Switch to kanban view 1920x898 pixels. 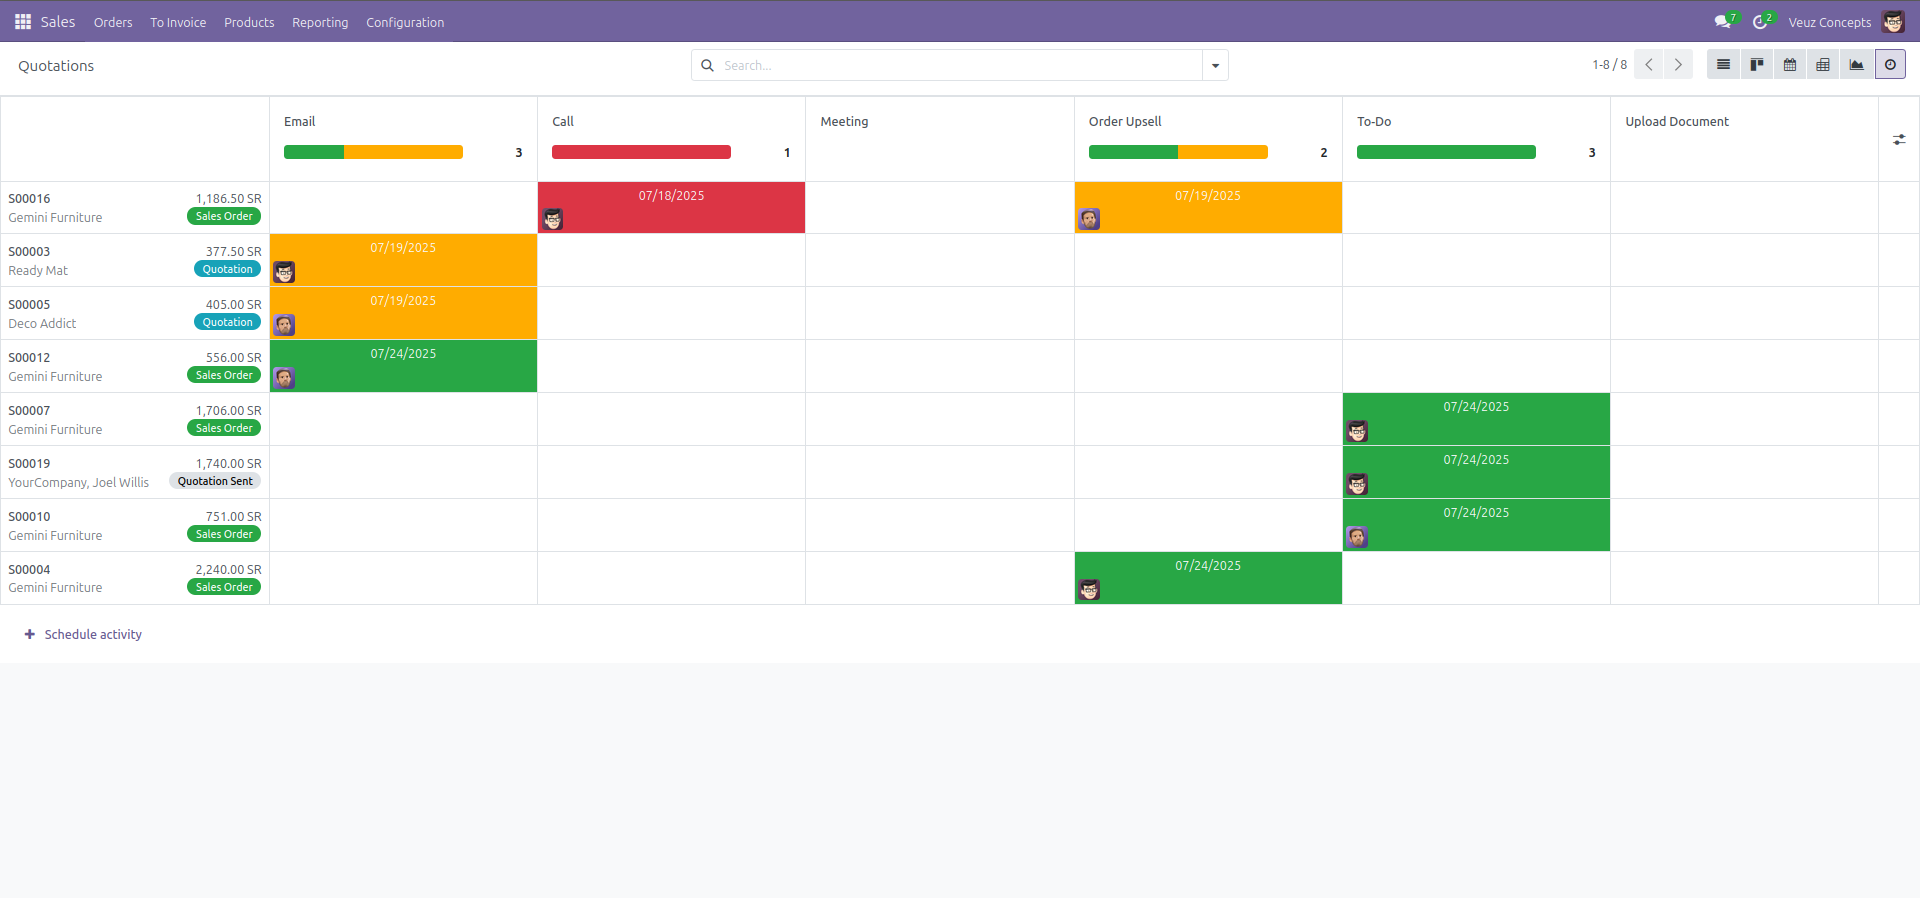1756,65
